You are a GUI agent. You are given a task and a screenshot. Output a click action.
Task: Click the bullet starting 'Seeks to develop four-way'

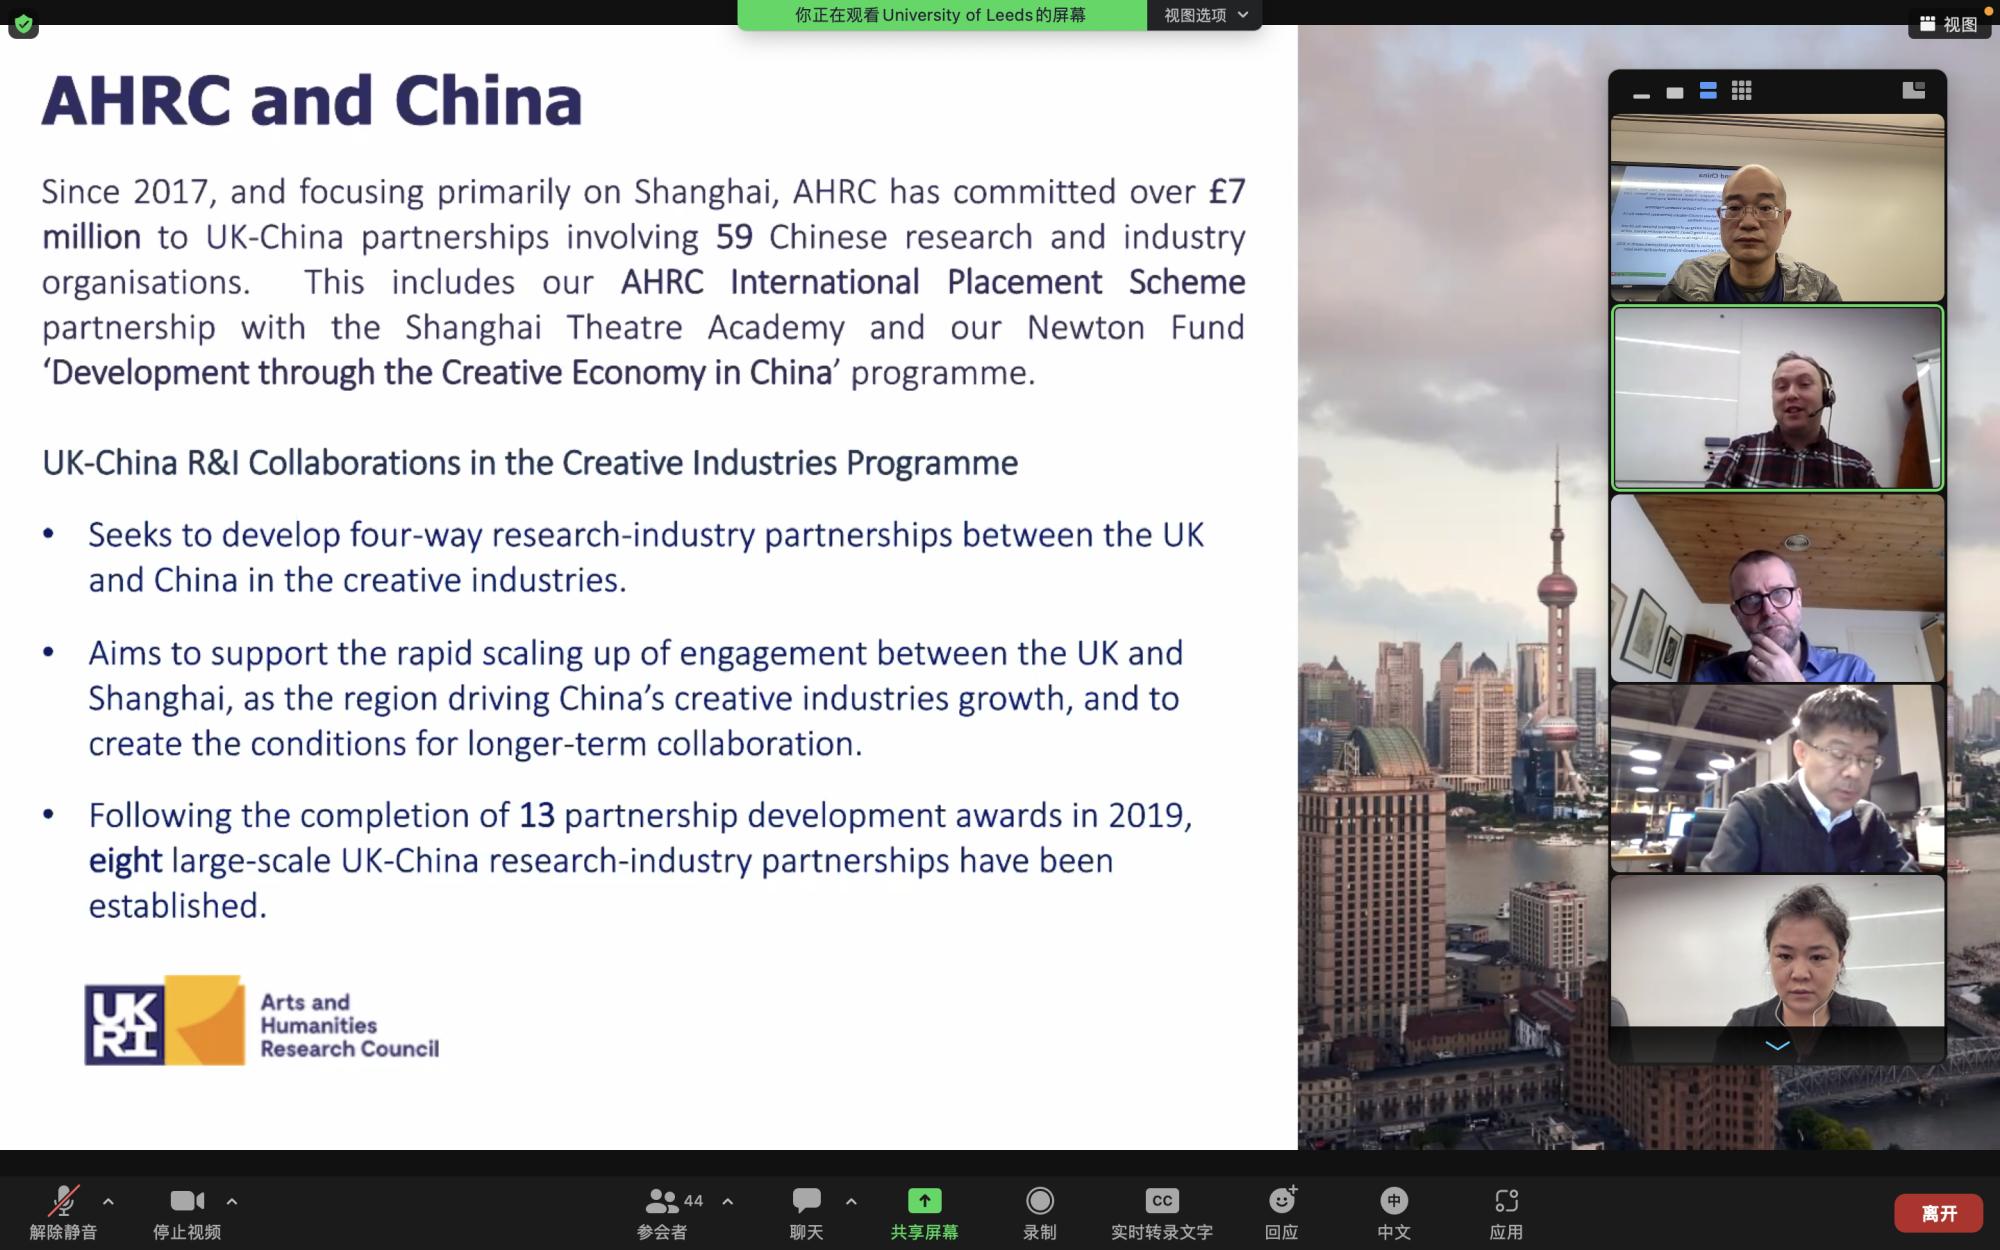coord(646,557)
